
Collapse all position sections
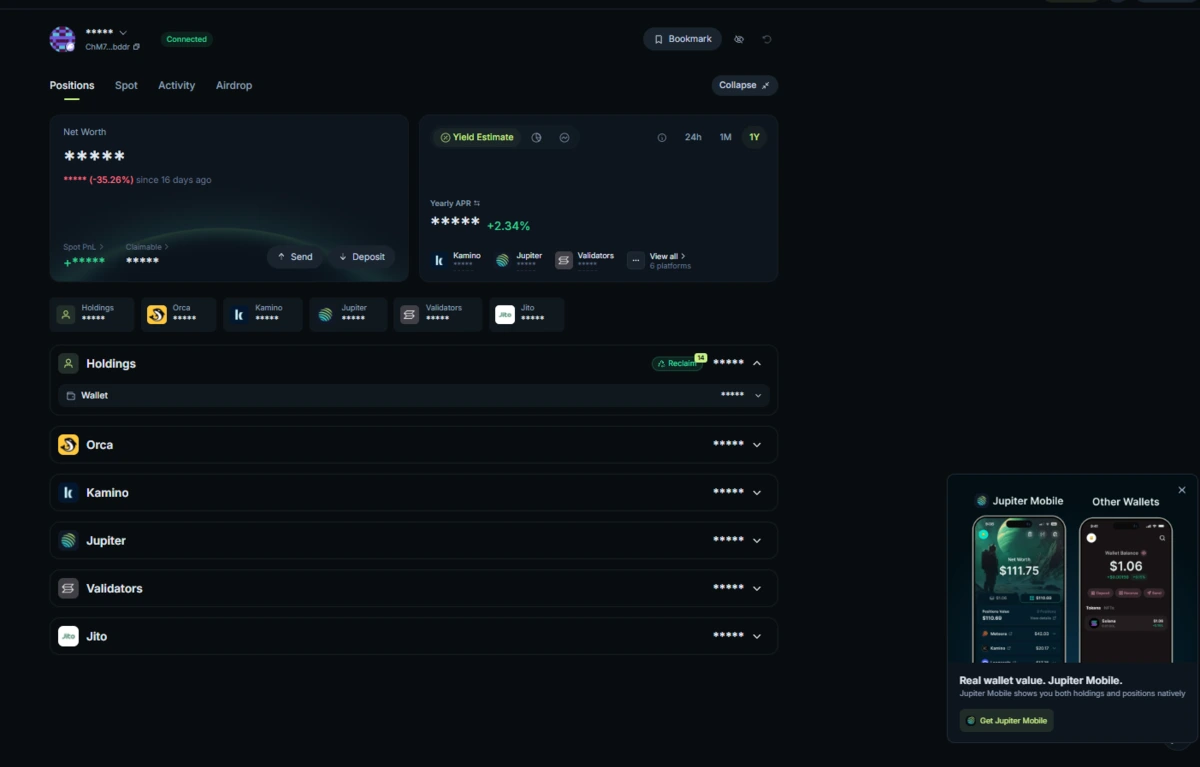pos(745,85)
